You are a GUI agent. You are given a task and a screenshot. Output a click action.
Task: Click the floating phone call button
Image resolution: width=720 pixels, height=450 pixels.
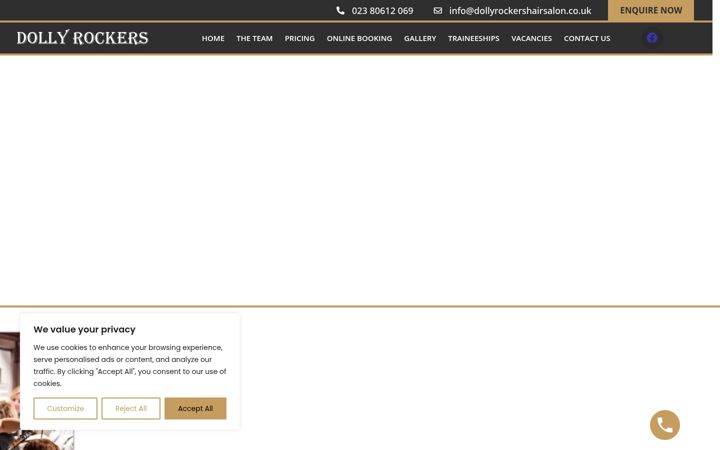point(664,425)
